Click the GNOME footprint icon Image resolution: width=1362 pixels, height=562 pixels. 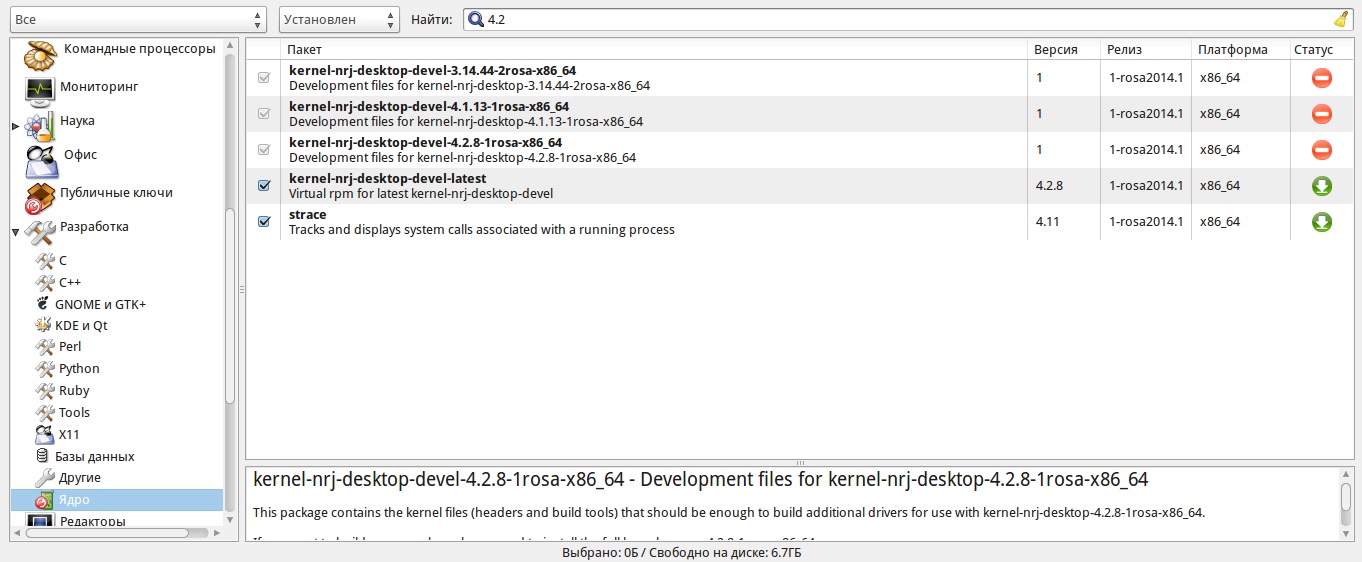(43, 304)
